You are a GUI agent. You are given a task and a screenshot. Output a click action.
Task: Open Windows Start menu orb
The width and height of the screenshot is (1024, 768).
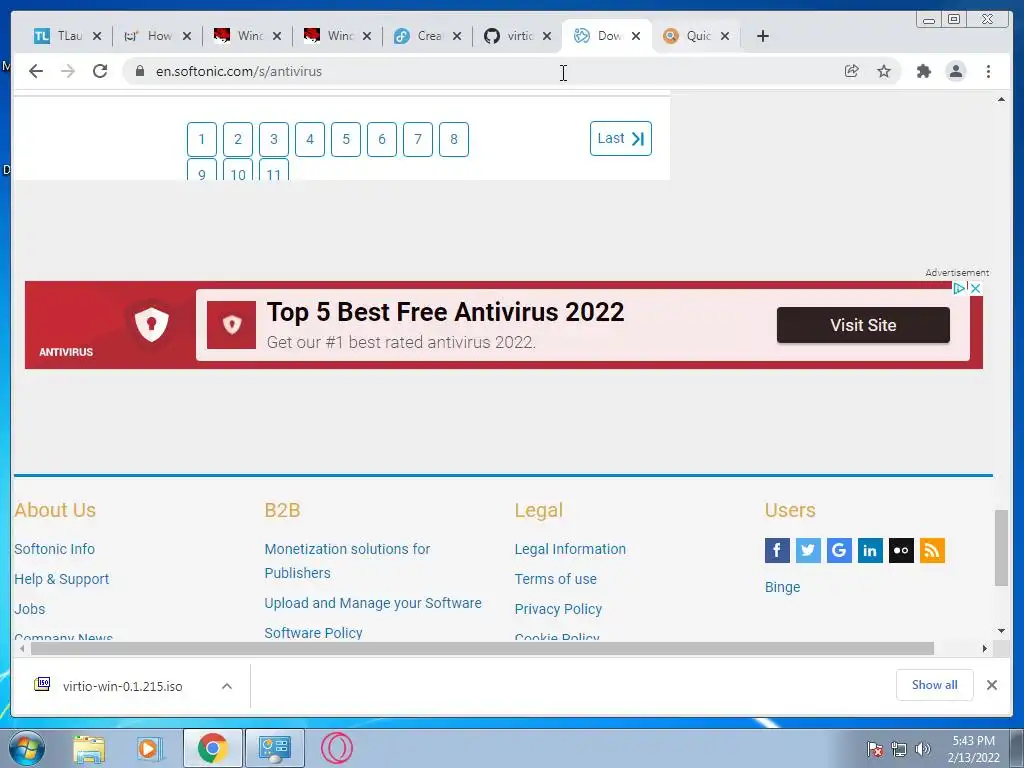click(27, 748)
